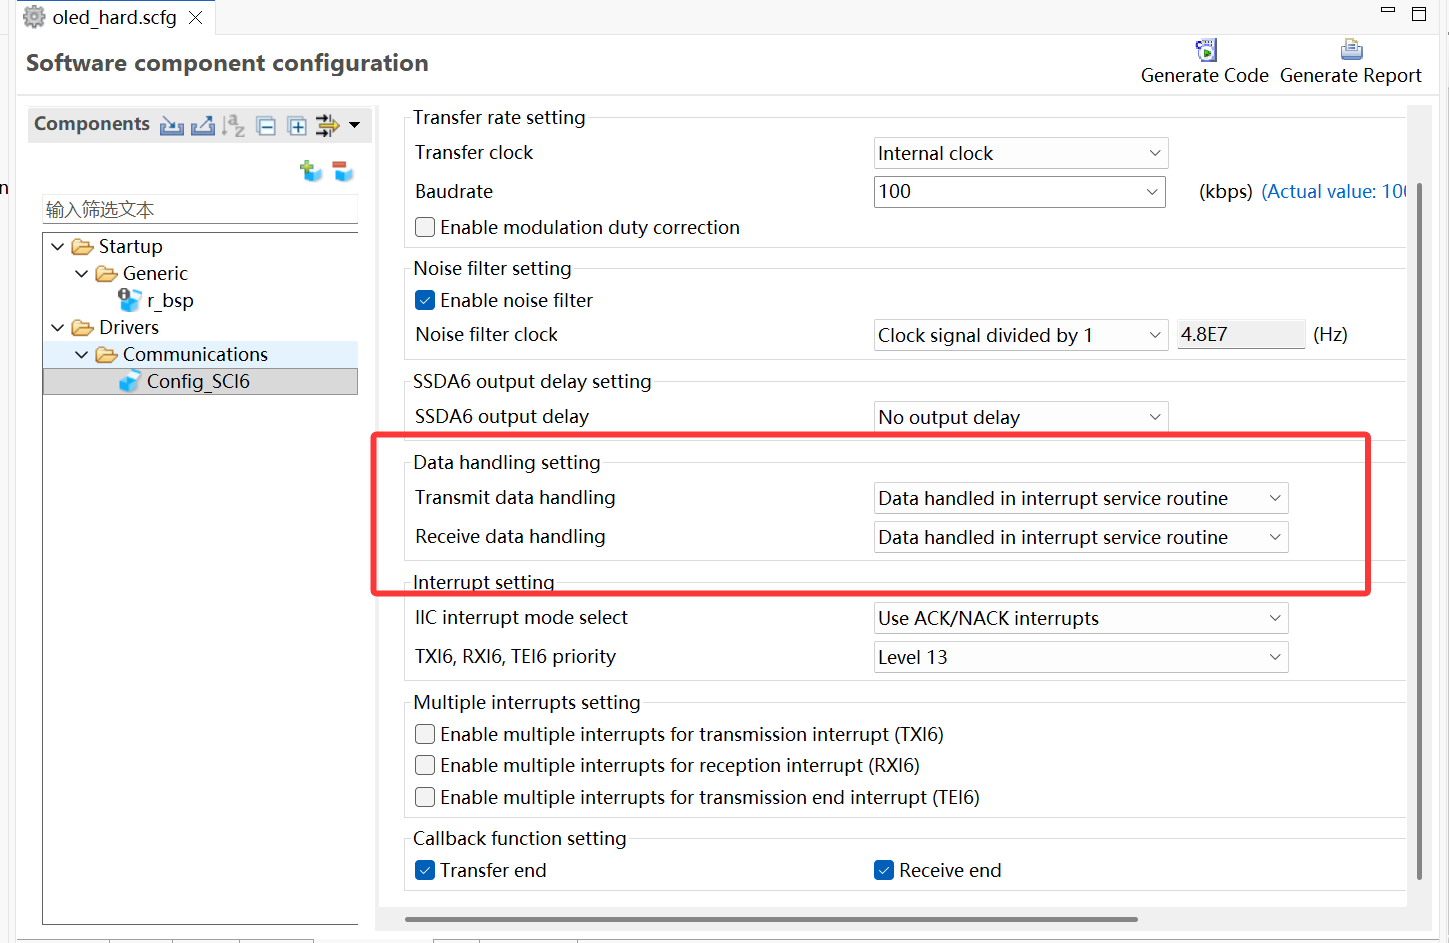Click the 4.8E7 noise filter frequency field
Screen dimensions: 1449x943
1241,334
